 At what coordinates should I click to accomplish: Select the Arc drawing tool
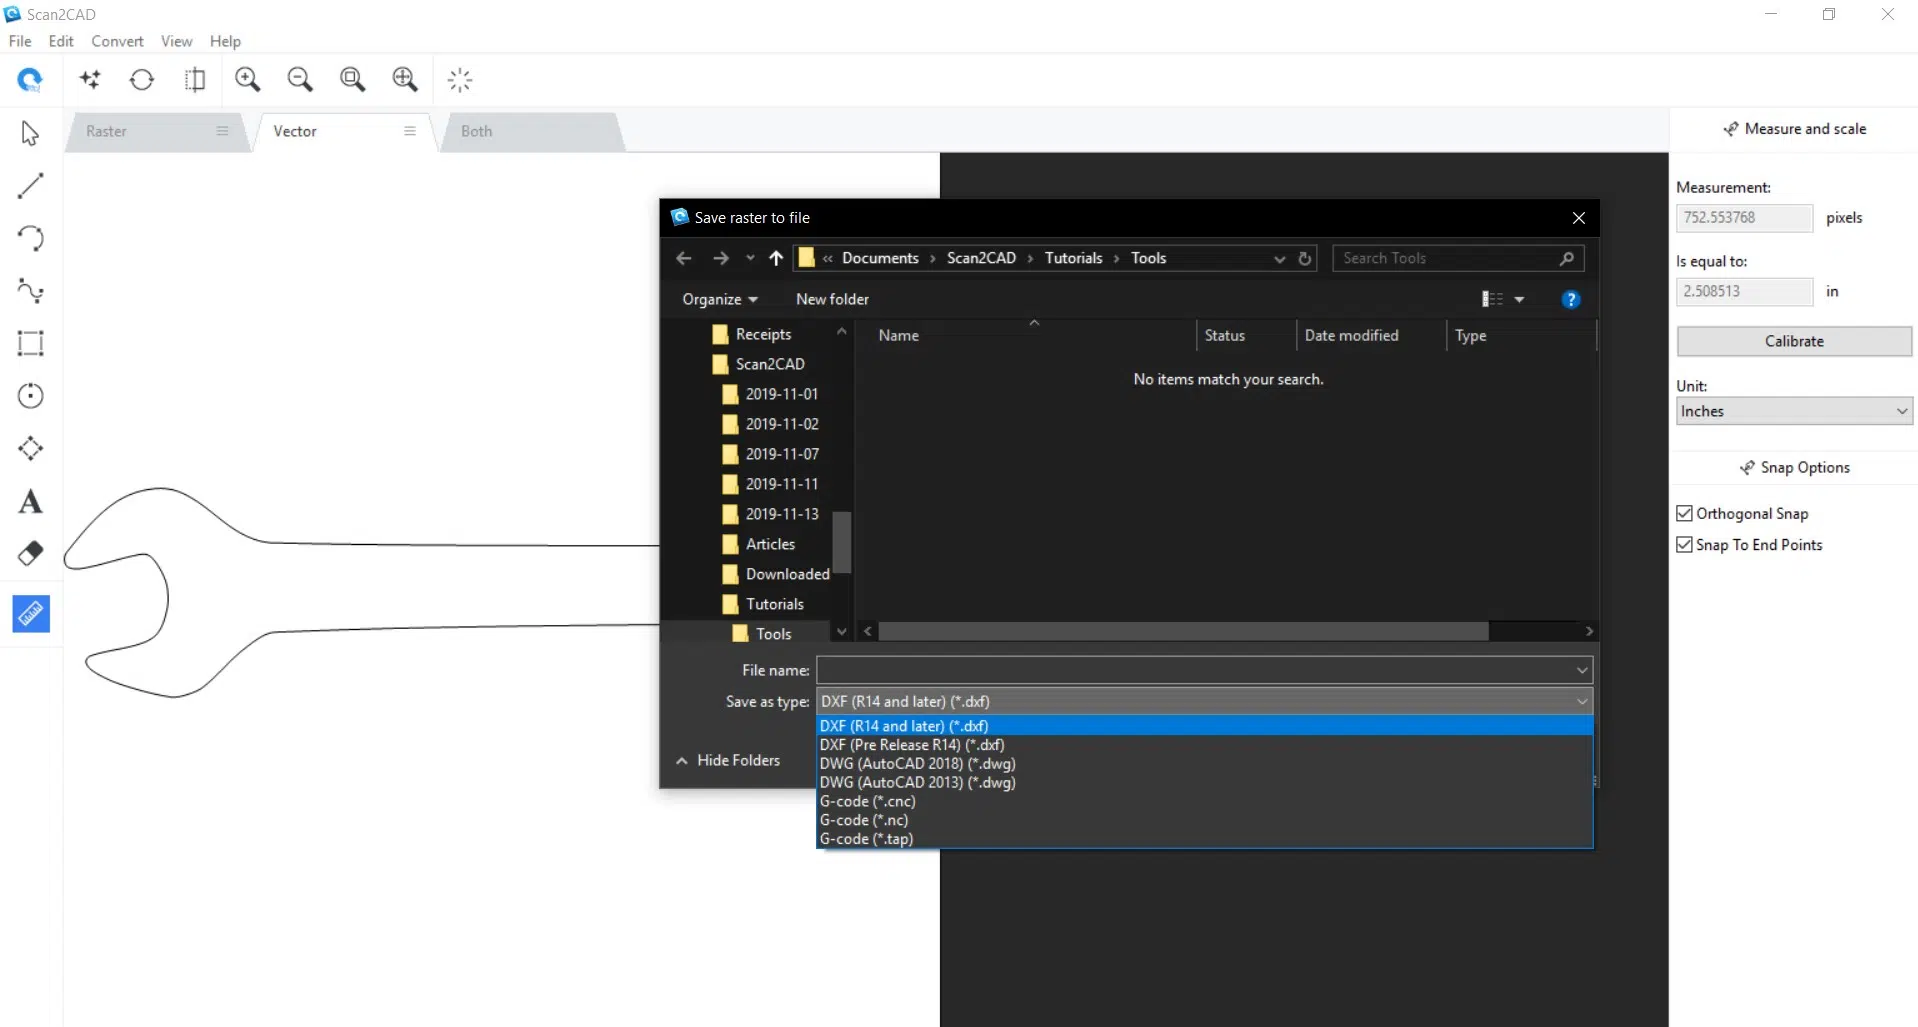(x=30, y=238)
